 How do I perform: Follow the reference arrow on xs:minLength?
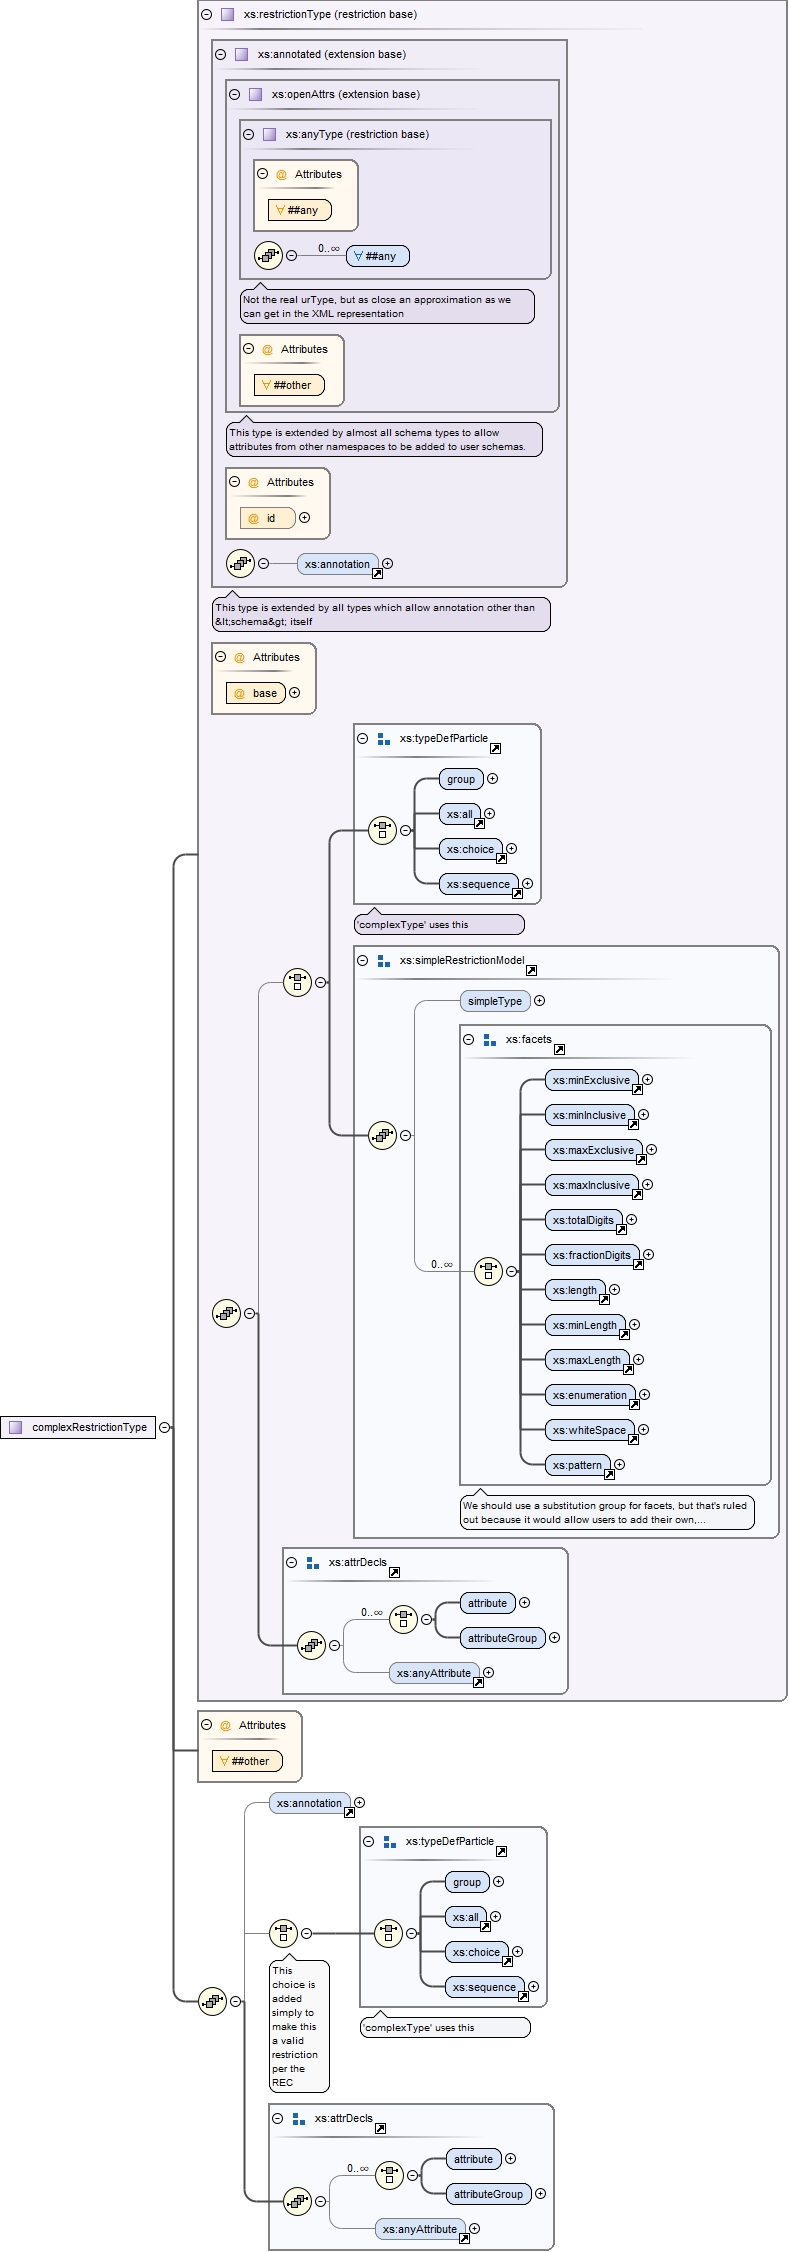click(624, 1334)
